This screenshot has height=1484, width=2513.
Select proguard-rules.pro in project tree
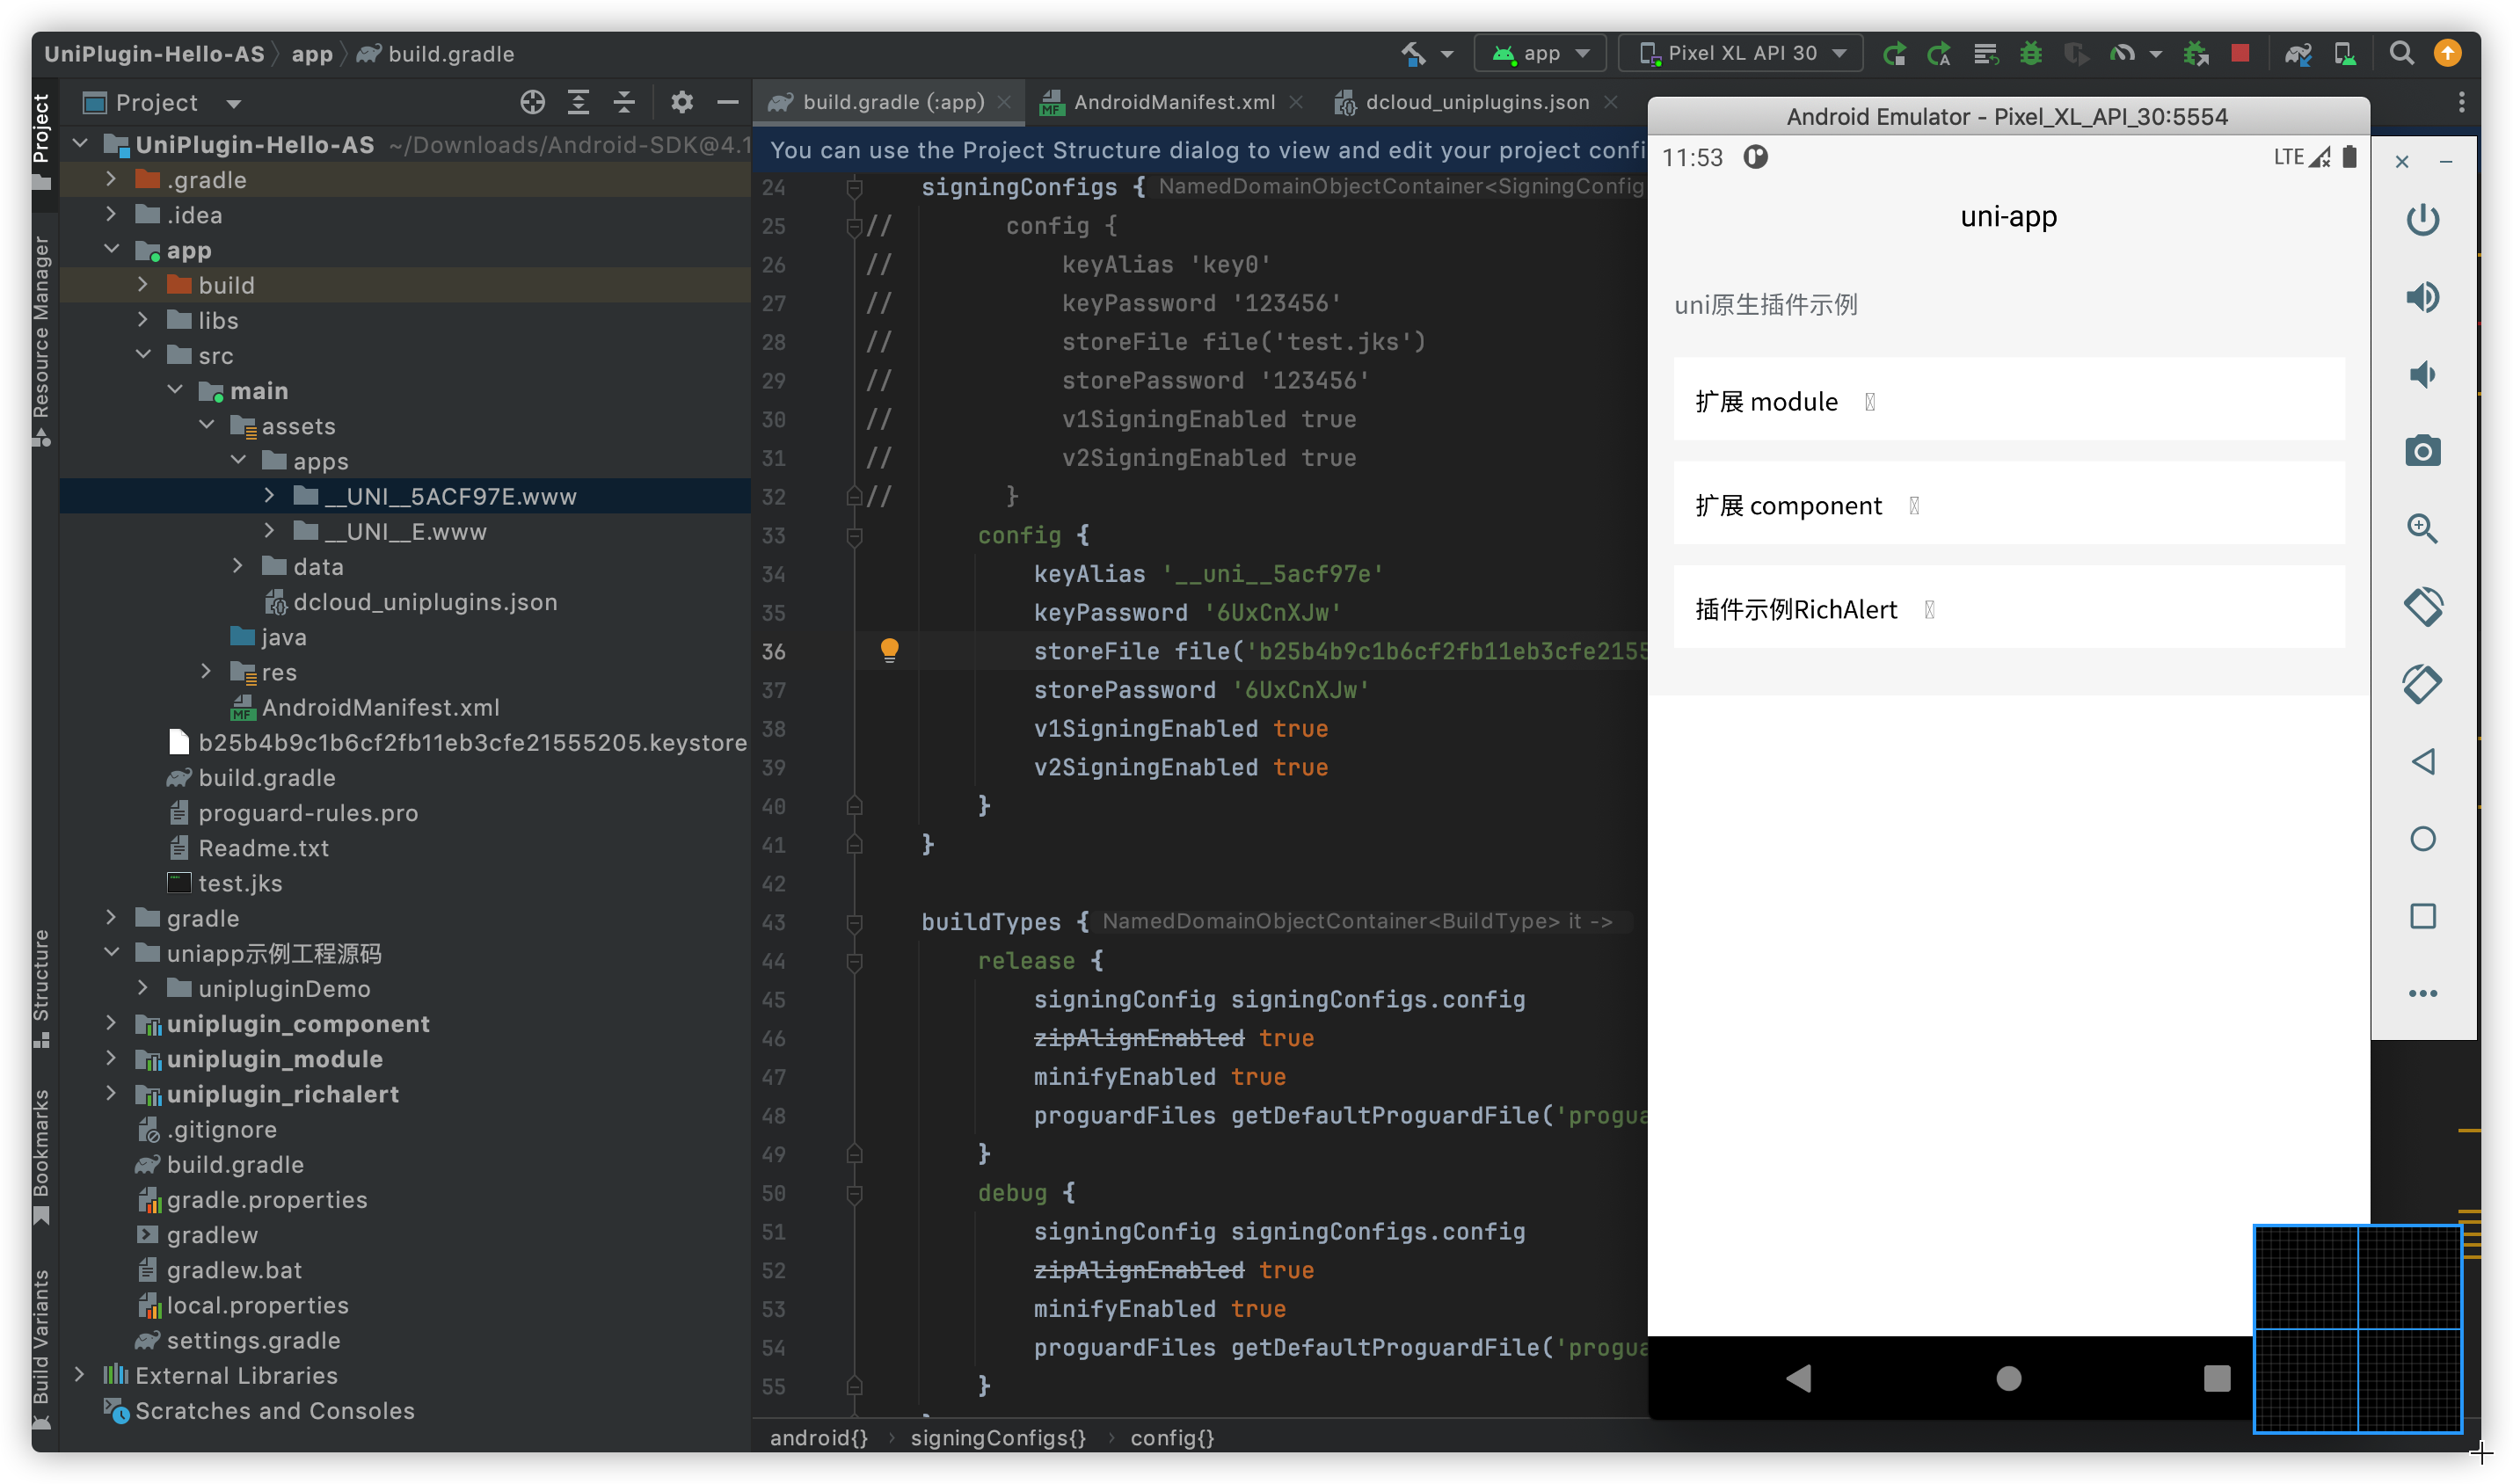(x=293, y=813)
